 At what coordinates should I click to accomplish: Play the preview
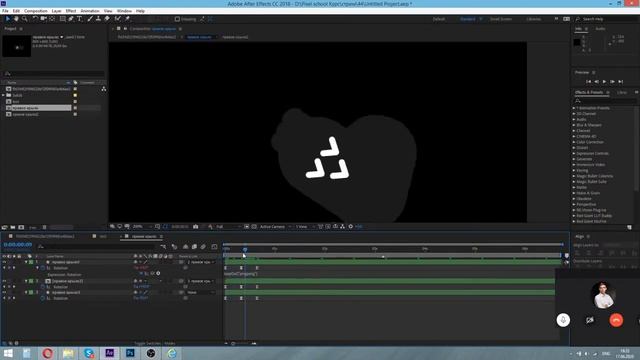click(604, 82)
